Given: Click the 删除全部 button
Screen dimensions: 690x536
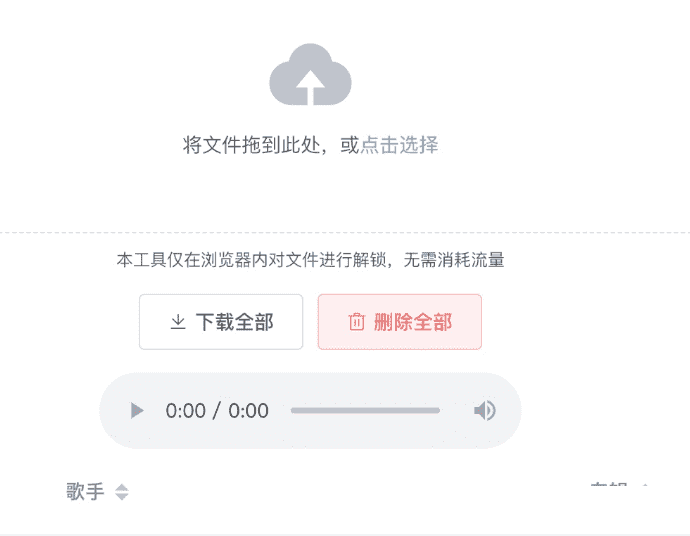Looking at the screenshot, I should pyautogui.click(x=400, y=322).
